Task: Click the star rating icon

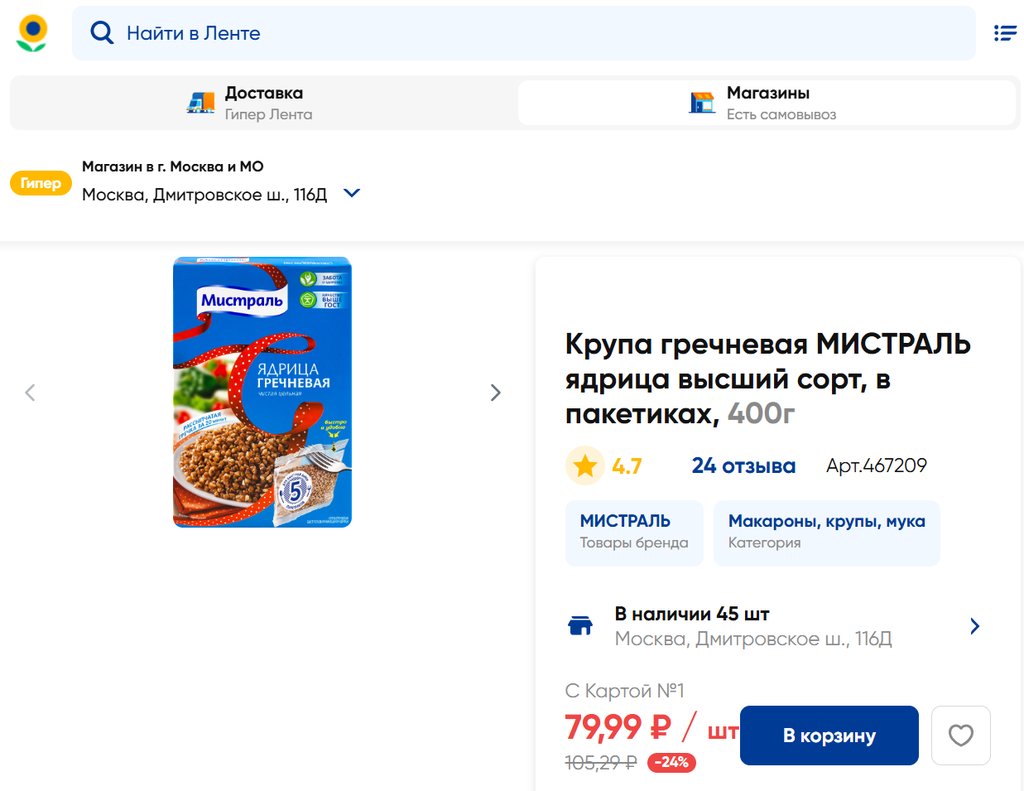Action: coord(585,466)
